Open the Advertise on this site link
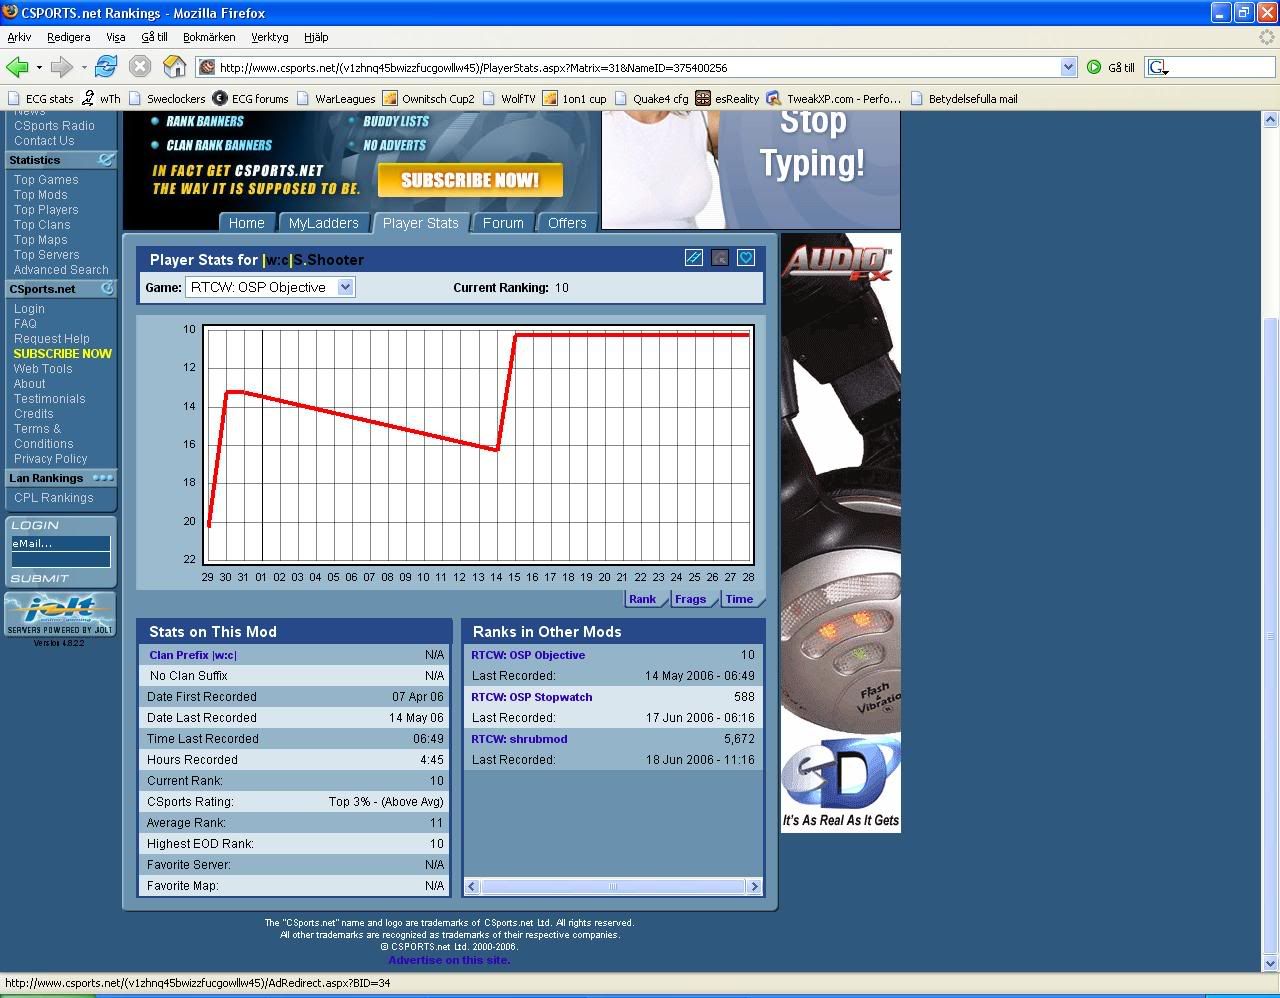The width and height of the screenshot is (1280, 998). click(x=449, y=960)
